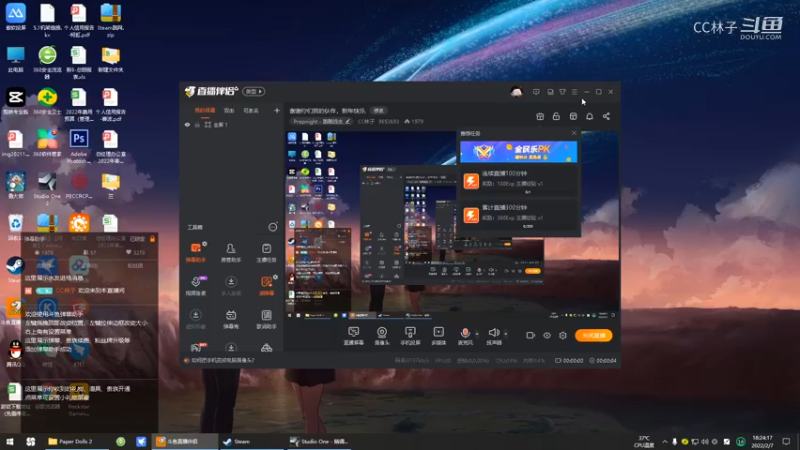Open the hamburger menu in title bar
Screen dimensions: 800x450
[x=574, y=92]
